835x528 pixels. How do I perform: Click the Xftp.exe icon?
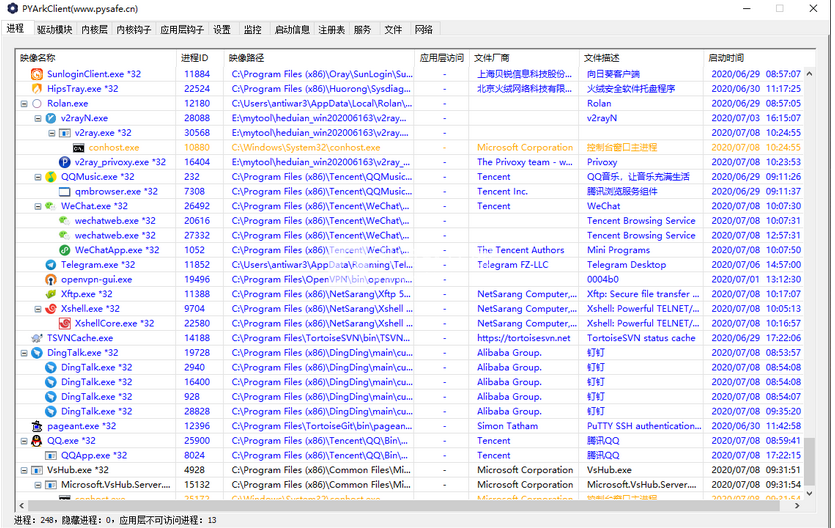coord(51,294)
